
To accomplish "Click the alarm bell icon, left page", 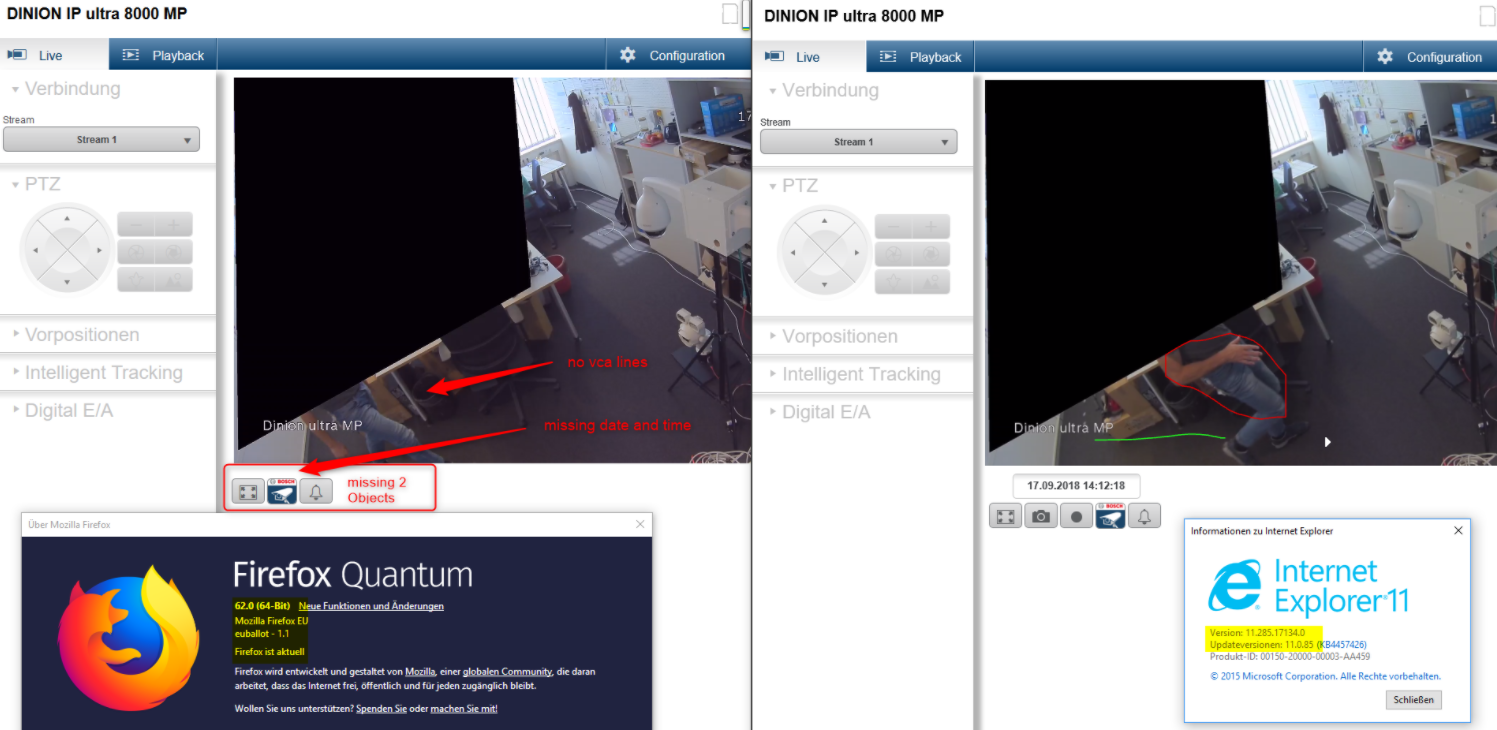I will pos(316,491).
